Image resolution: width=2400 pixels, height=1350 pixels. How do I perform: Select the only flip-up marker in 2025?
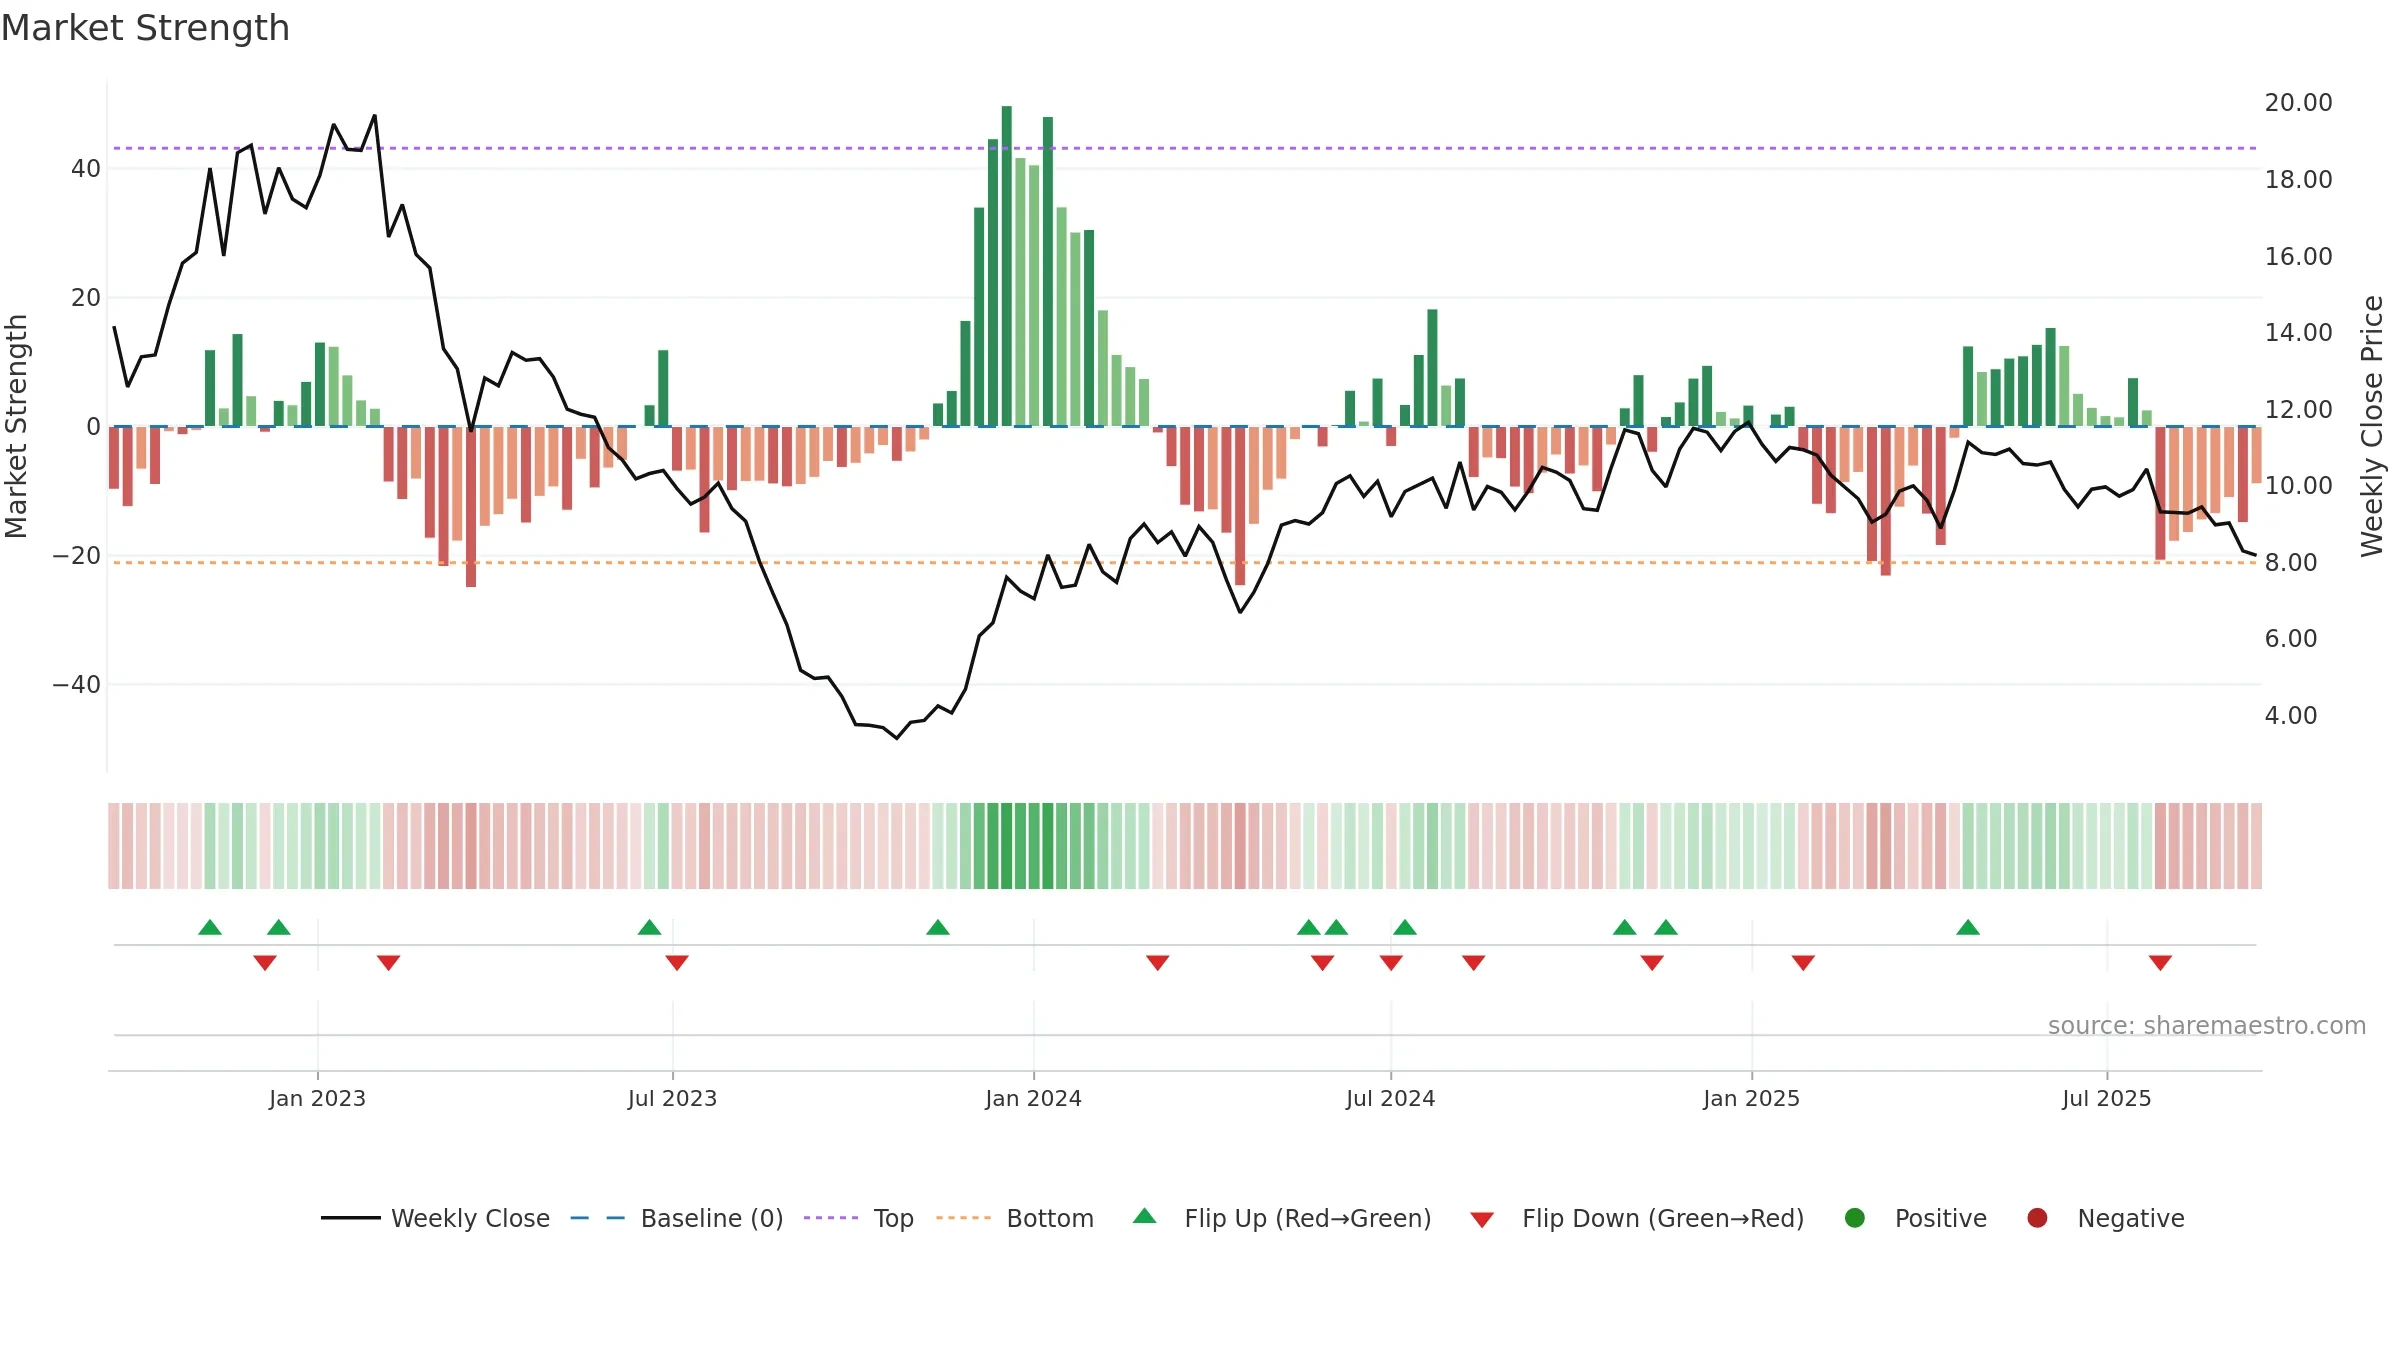(x=1968, y=928)
